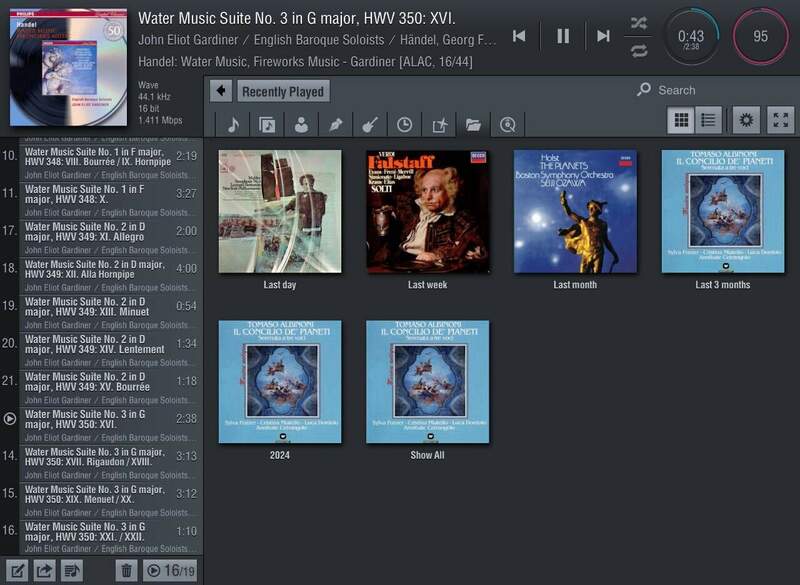Open settings gear icon
The image size is (800, 585).
coord(745,120)
